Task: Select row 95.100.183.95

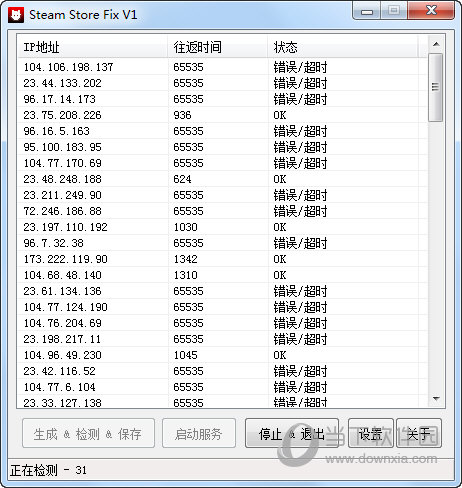Action: point(222,147)
